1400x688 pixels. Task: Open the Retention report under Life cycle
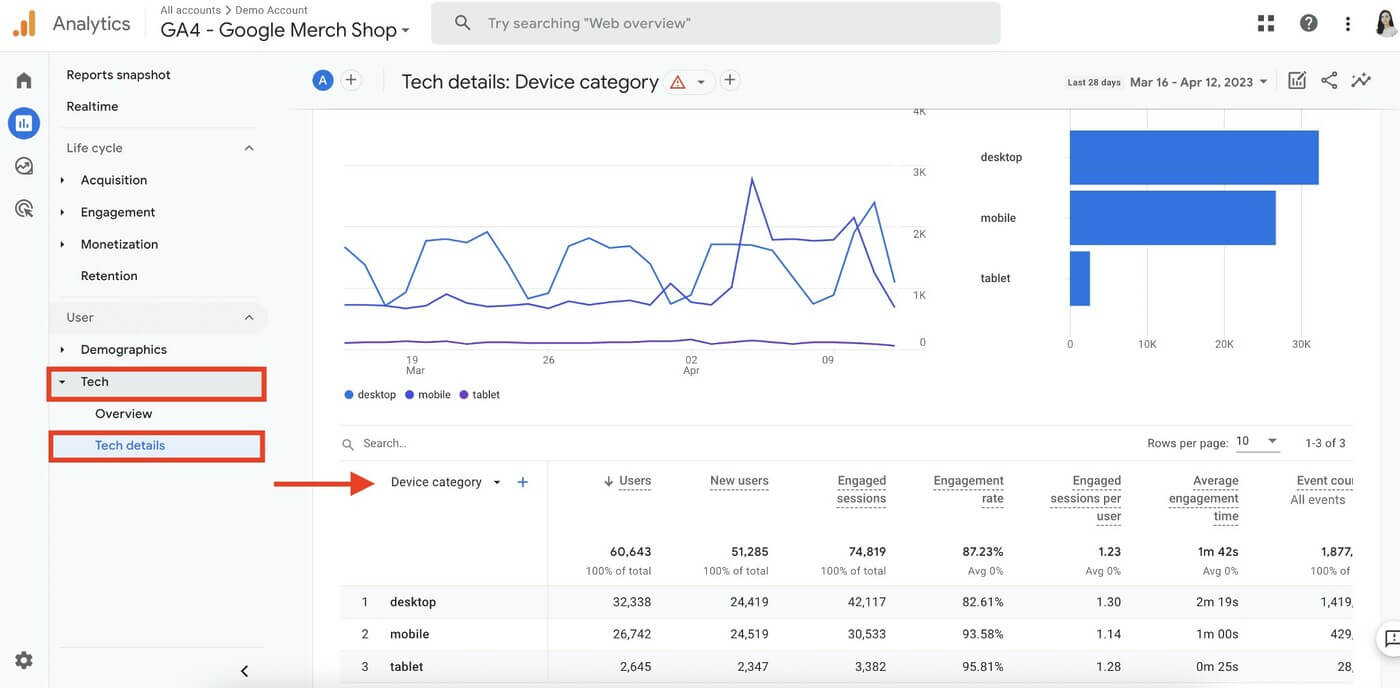[109, 275]
